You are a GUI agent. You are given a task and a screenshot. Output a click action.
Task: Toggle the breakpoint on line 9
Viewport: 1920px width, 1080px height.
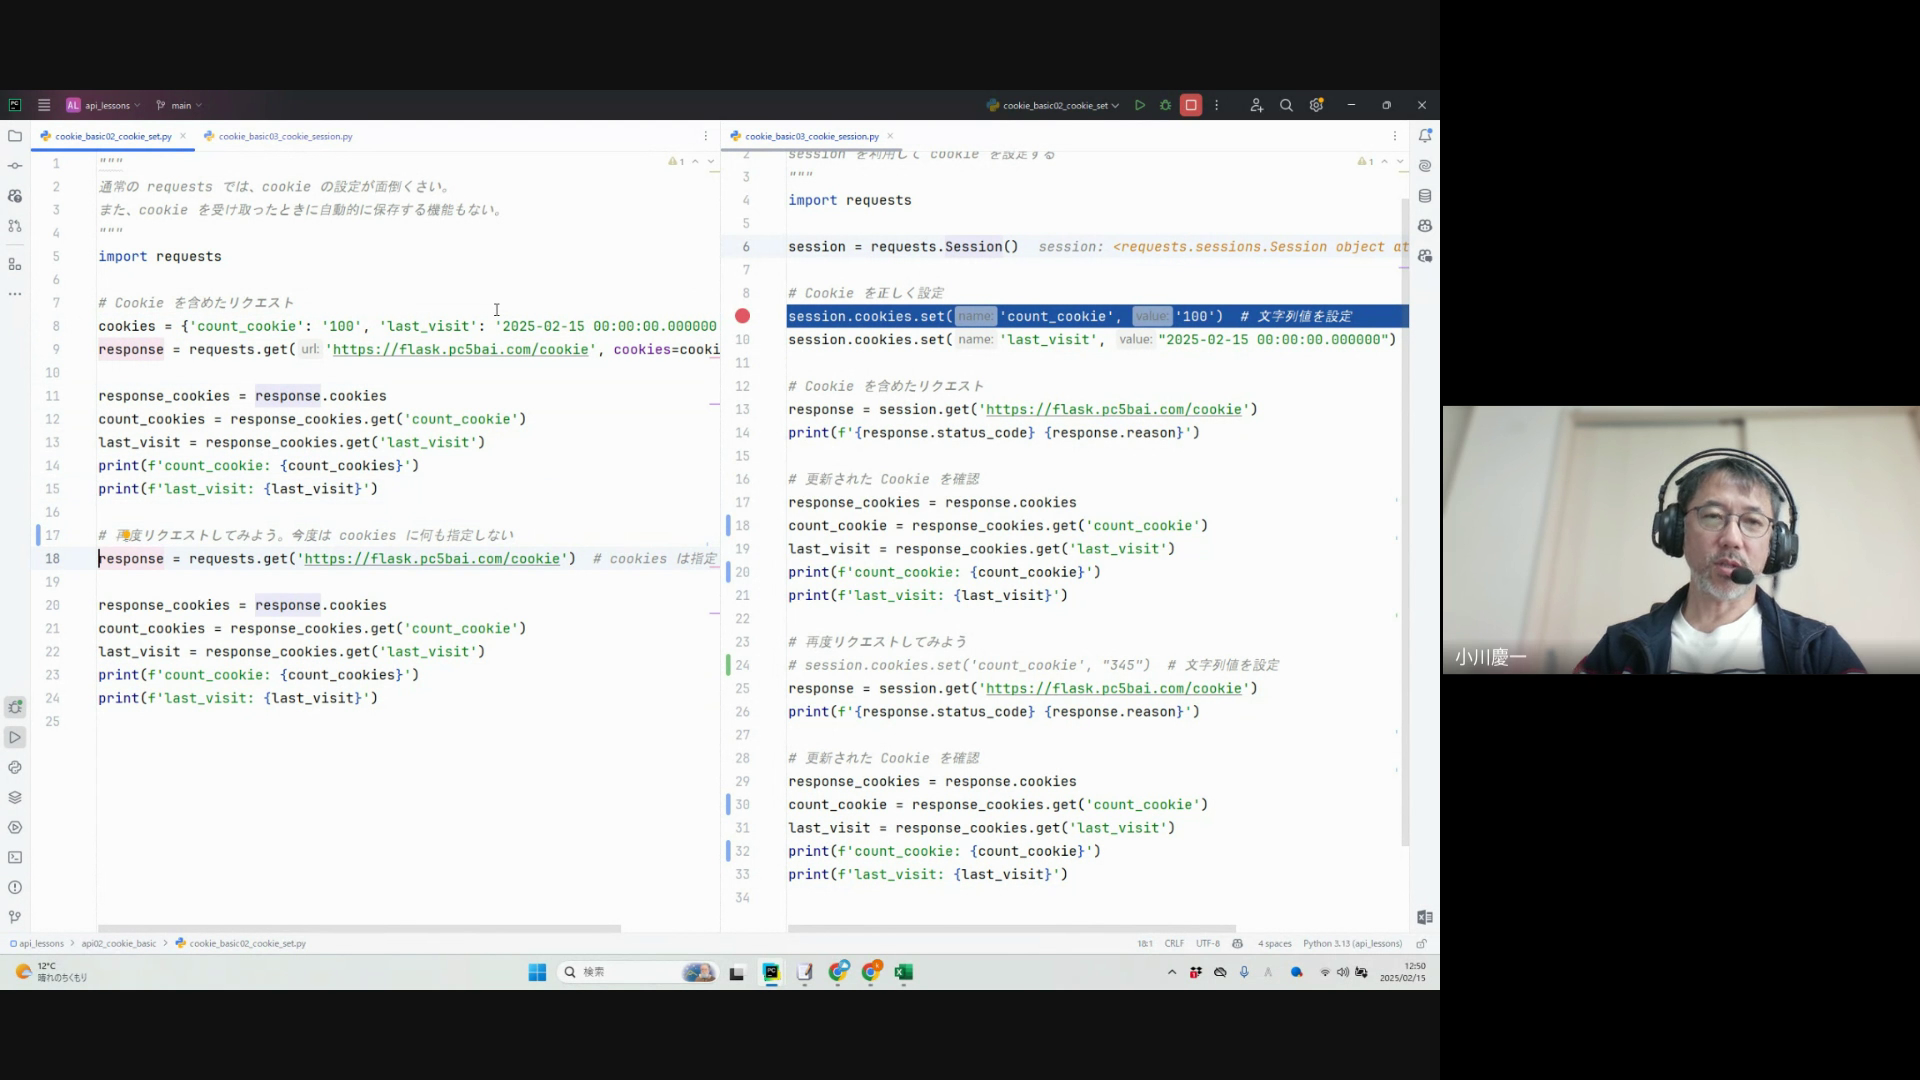click(742, 316)
